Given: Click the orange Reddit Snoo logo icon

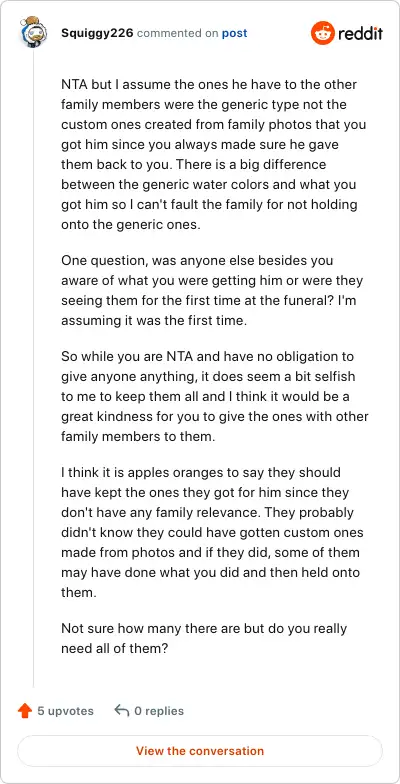Looking at the screenshot, I should (322, 34).
